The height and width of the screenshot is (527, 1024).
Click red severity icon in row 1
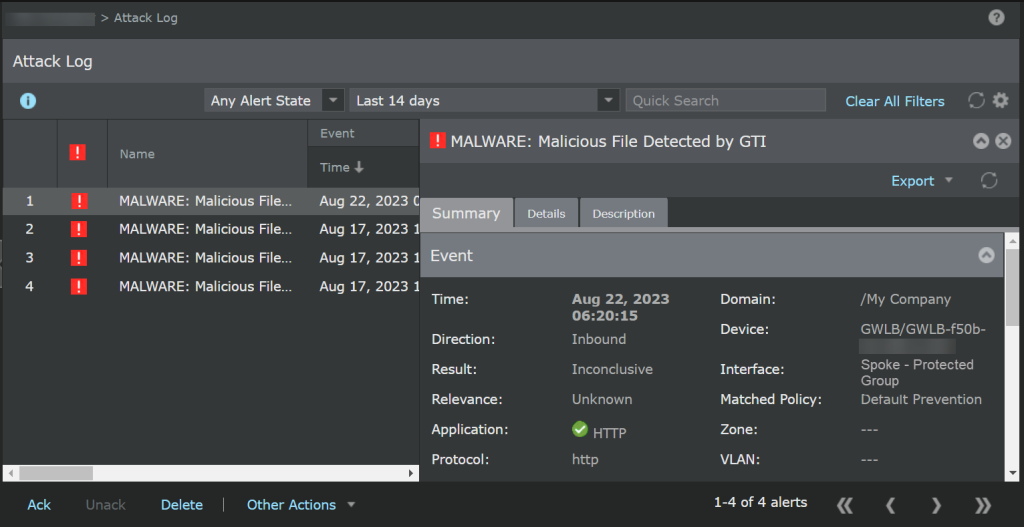point(79,201)
